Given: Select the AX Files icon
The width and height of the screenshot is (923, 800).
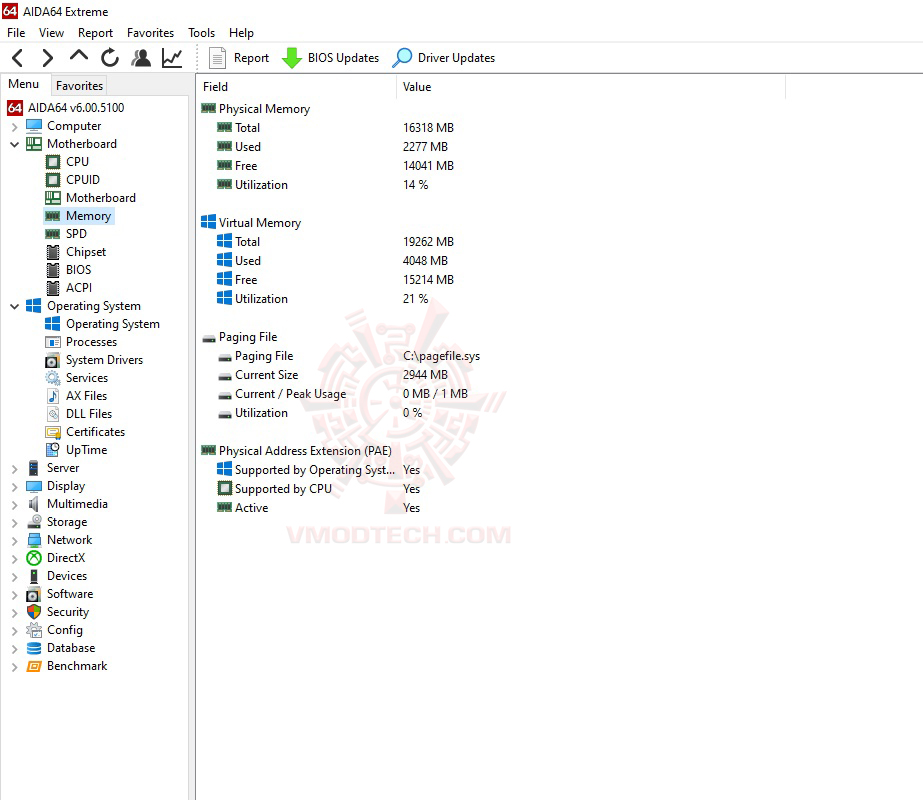Looking at the screenshot, I should [x=53, y=396].
